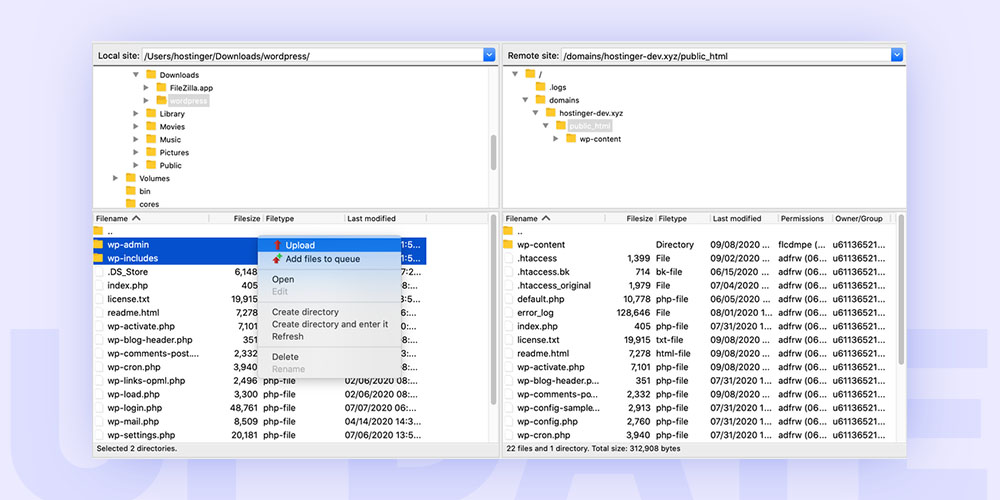Screen dimensions: 1000x500
Task: Expand the FileZilla.app tree node
Action: click(146, 87)
